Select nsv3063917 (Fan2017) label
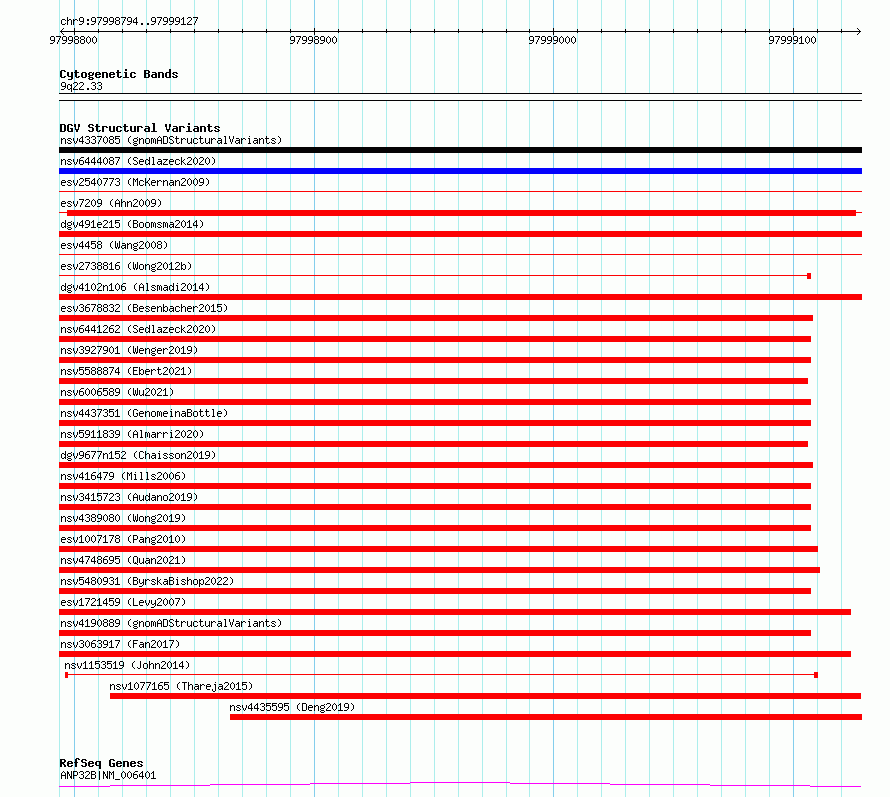The image size is (890, 797). pyautogui.click(x=120, y=644)
